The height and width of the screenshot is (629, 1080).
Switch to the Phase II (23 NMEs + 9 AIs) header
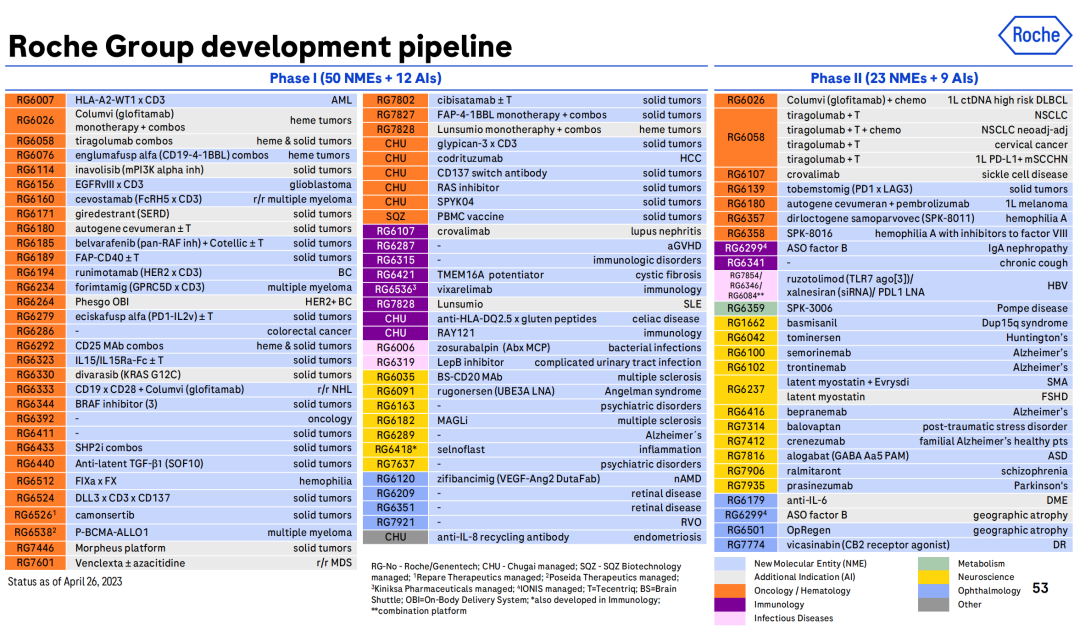point(894,78)
